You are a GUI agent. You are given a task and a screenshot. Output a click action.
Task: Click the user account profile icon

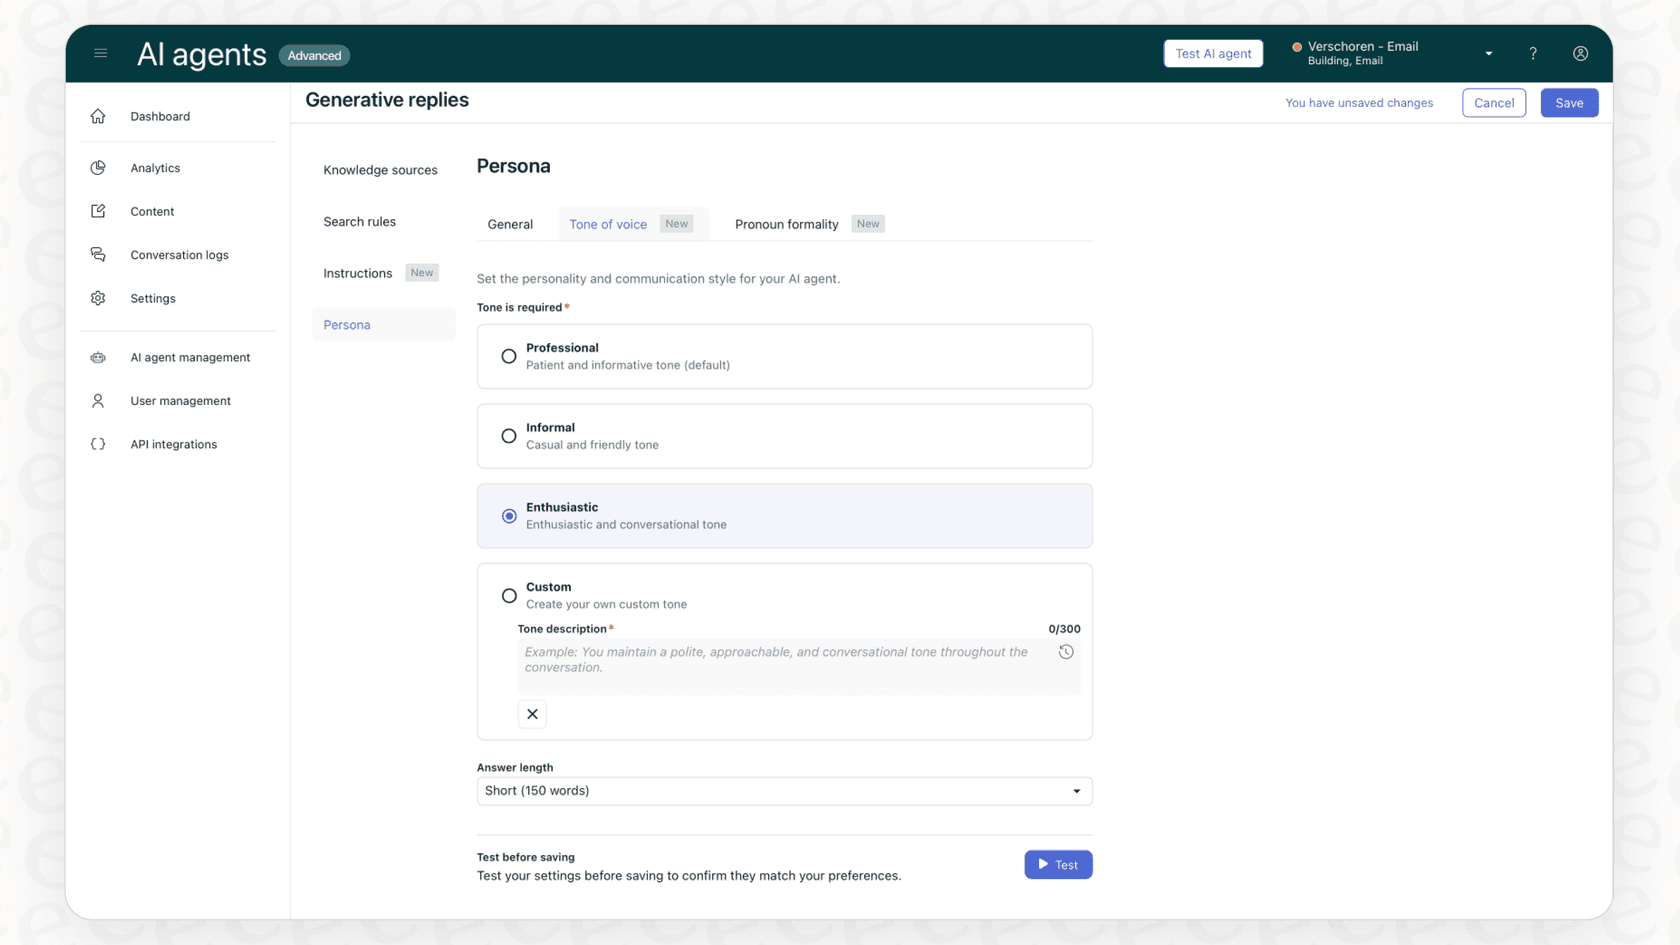(x=1581, y=53)
